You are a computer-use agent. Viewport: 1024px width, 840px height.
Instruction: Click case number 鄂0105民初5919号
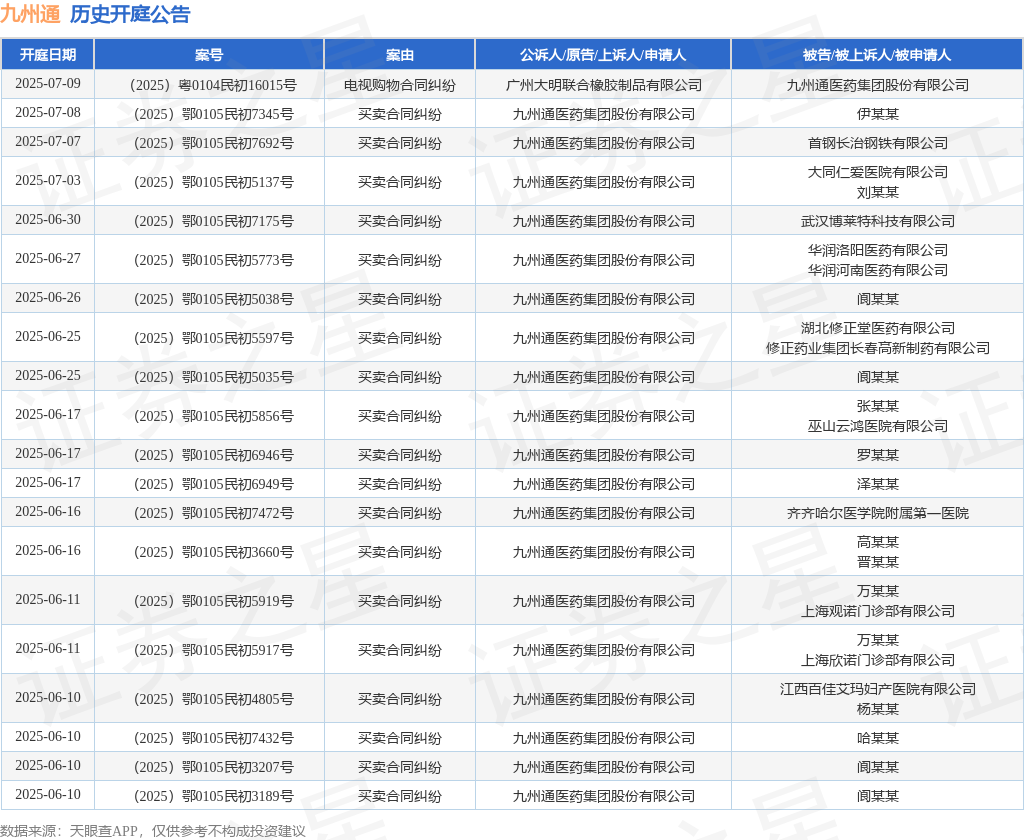pos(238,601)
